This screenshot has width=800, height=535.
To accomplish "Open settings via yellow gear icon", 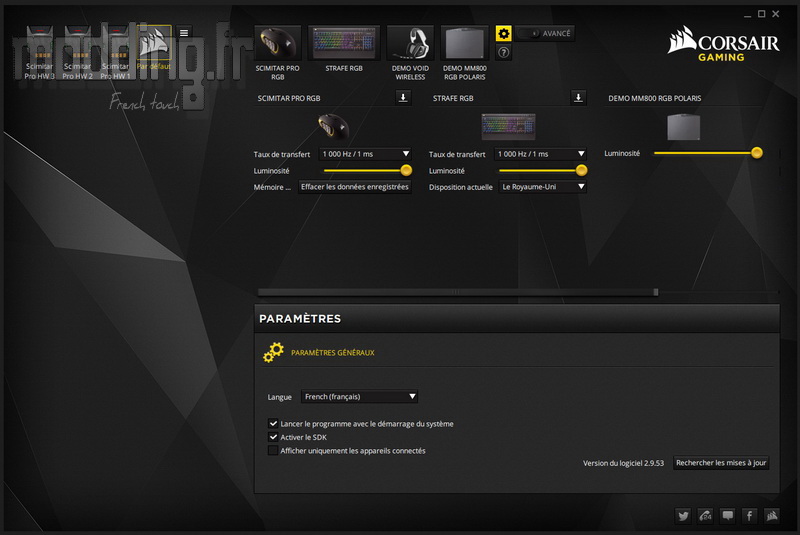I will pos(504,34).
